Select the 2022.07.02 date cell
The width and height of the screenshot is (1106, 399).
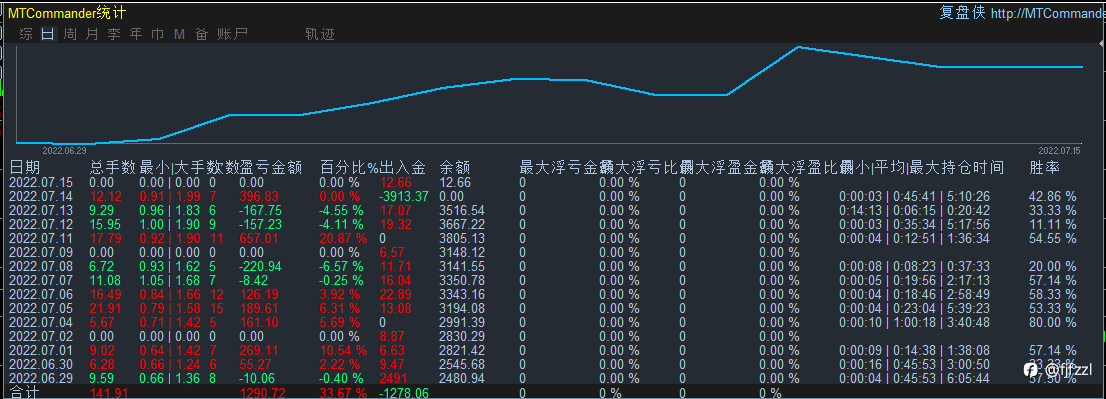(41, 336)
